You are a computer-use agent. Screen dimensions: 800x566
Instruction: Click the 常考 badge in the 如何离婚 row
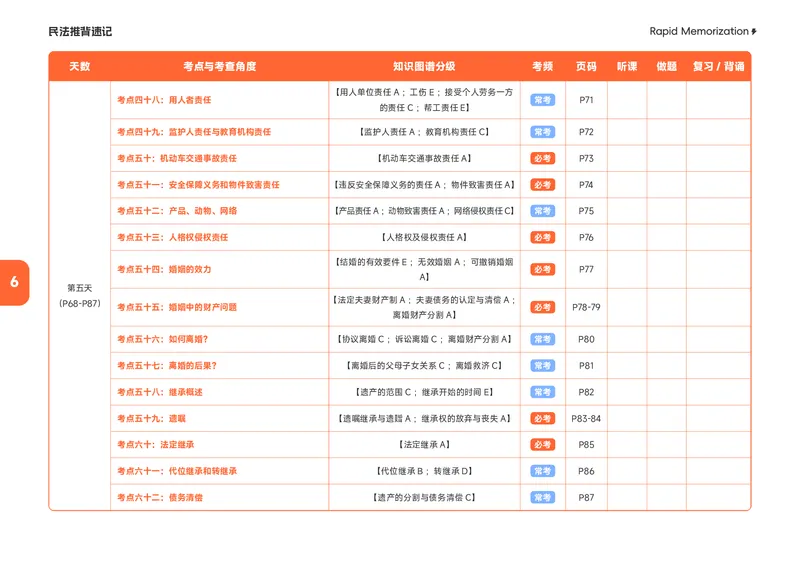pyautogui.click(x=542, y=339)
